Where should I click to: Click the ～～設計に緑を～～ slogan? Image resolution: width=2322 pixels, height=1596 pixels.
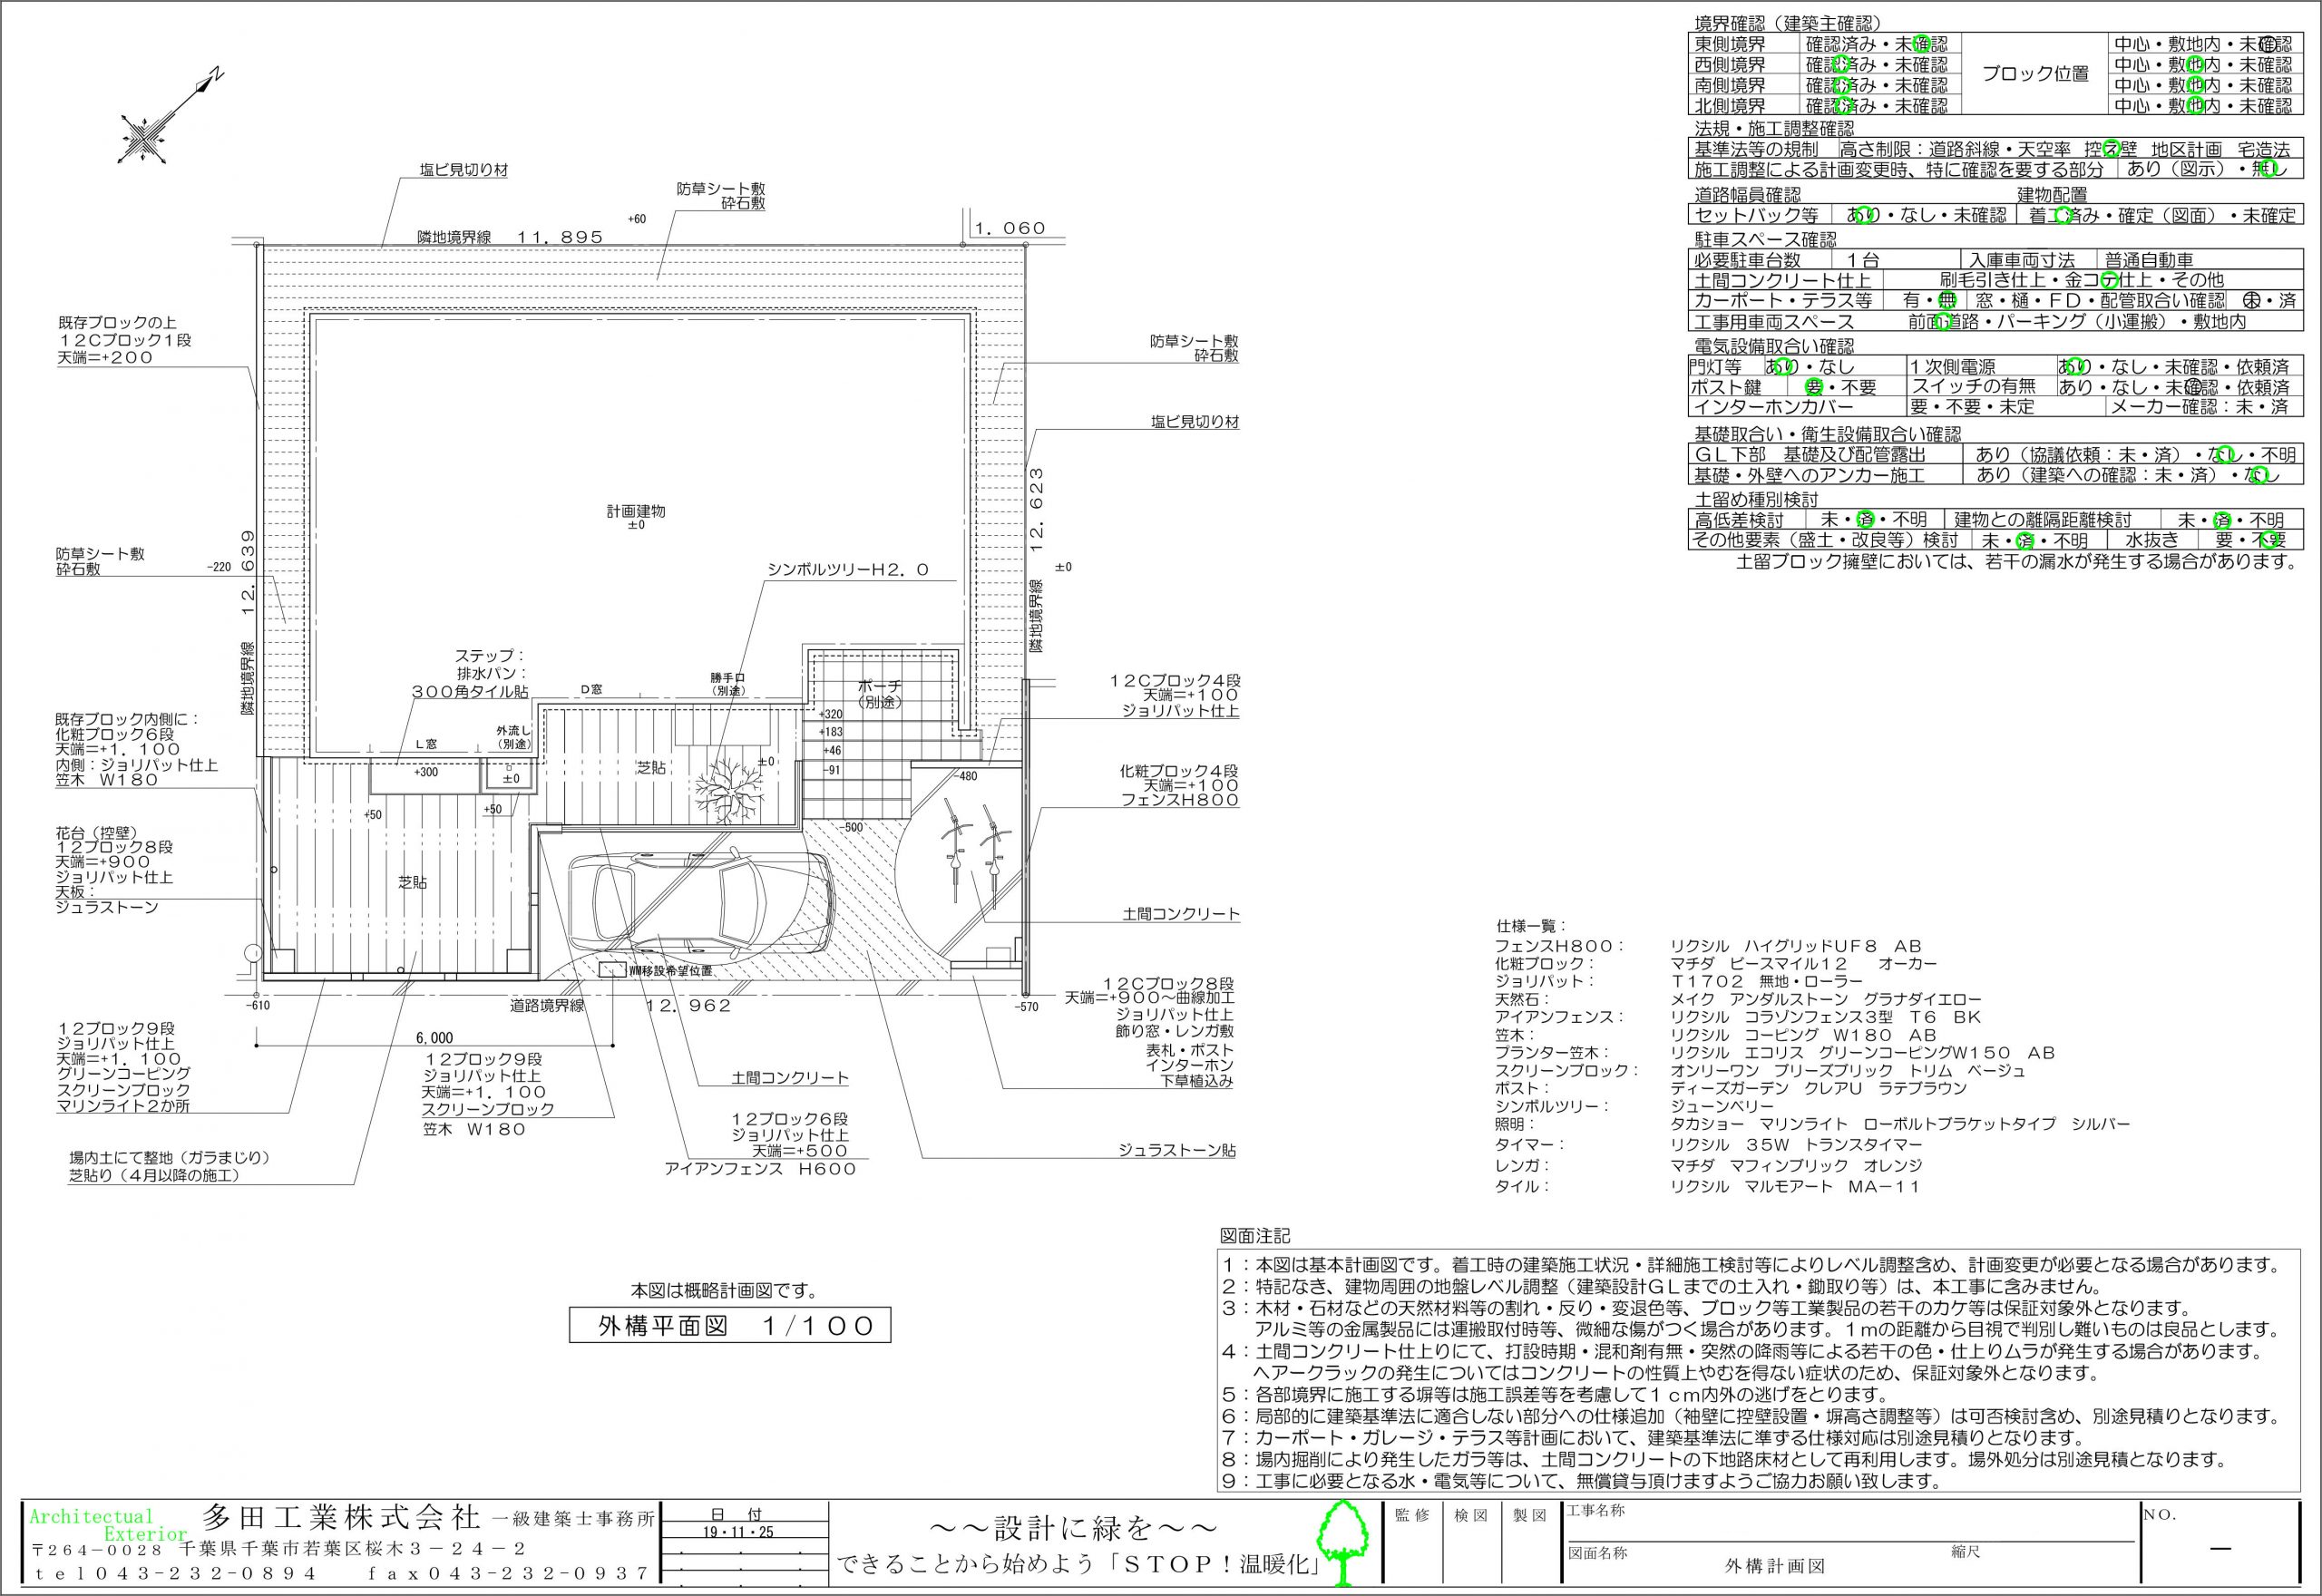click(x=1075, y=1529)
